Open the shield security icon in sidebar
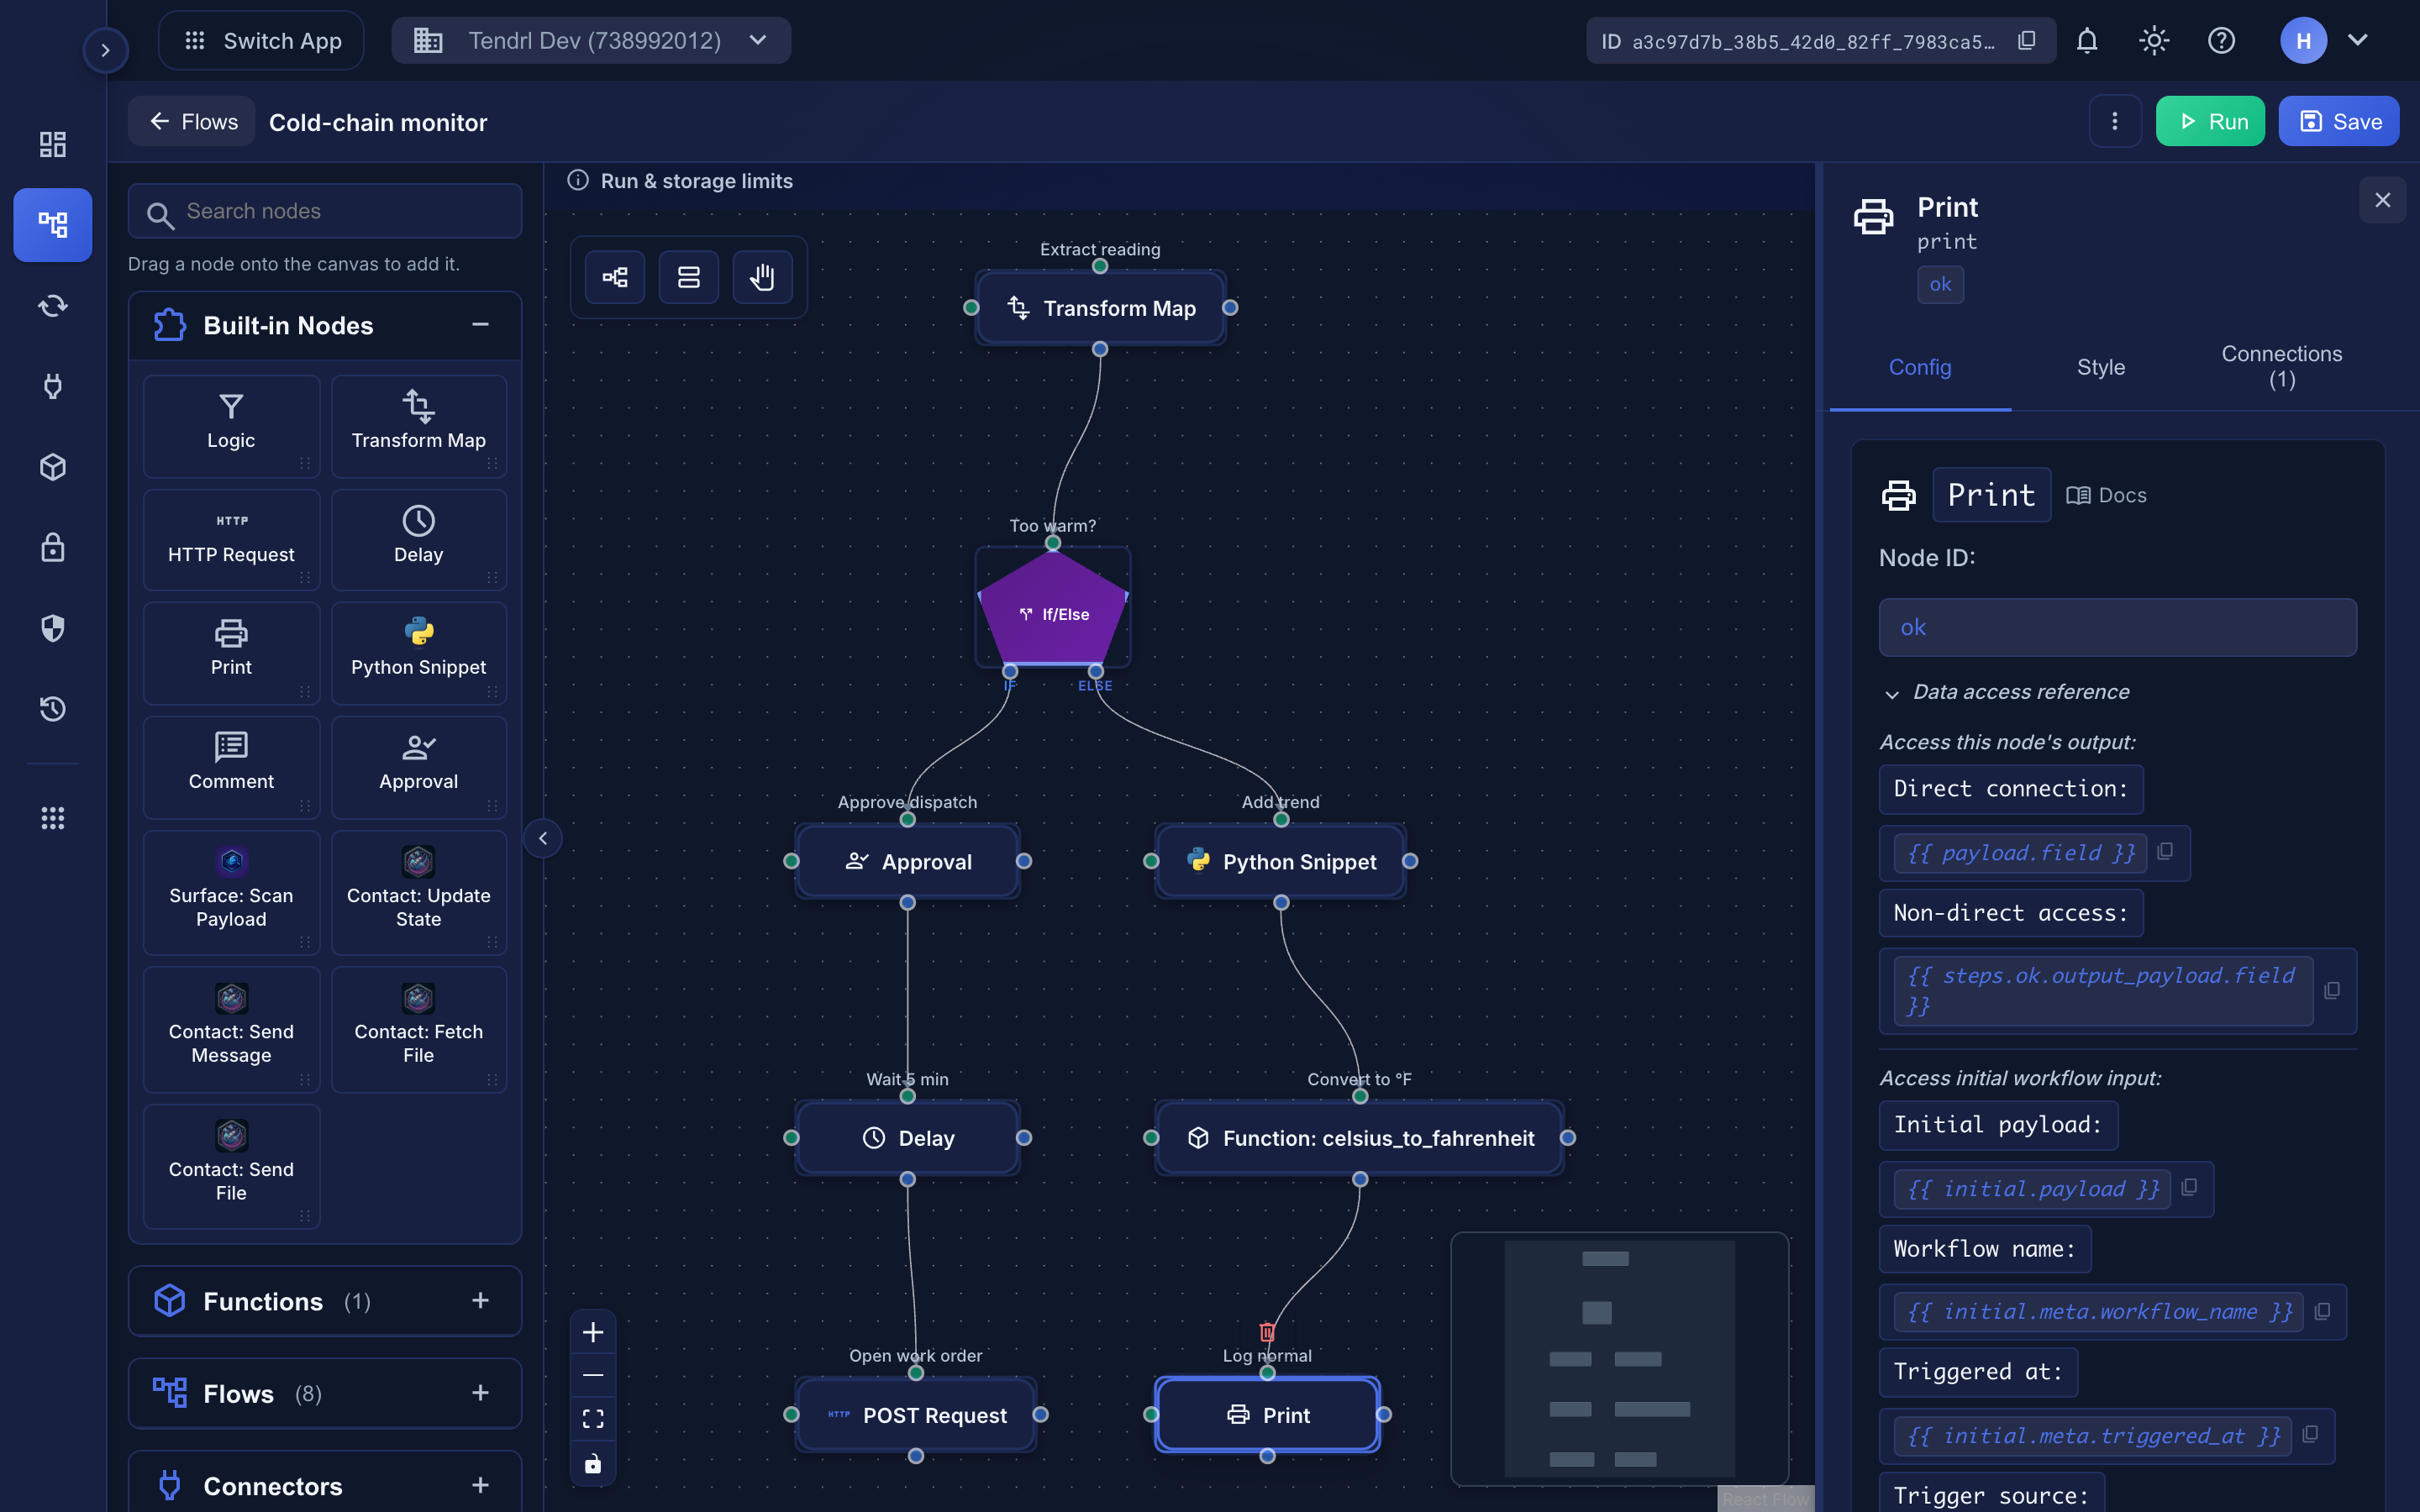 53,628
